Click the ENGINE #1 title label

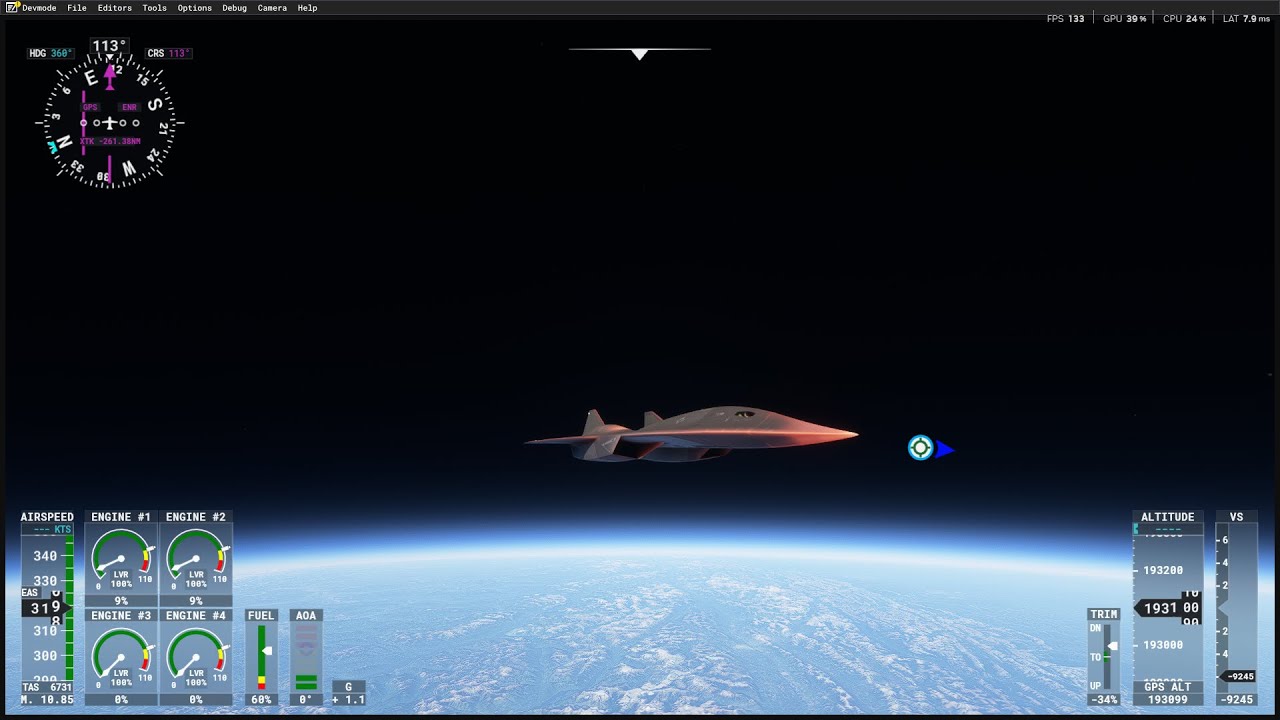point(121,517)
